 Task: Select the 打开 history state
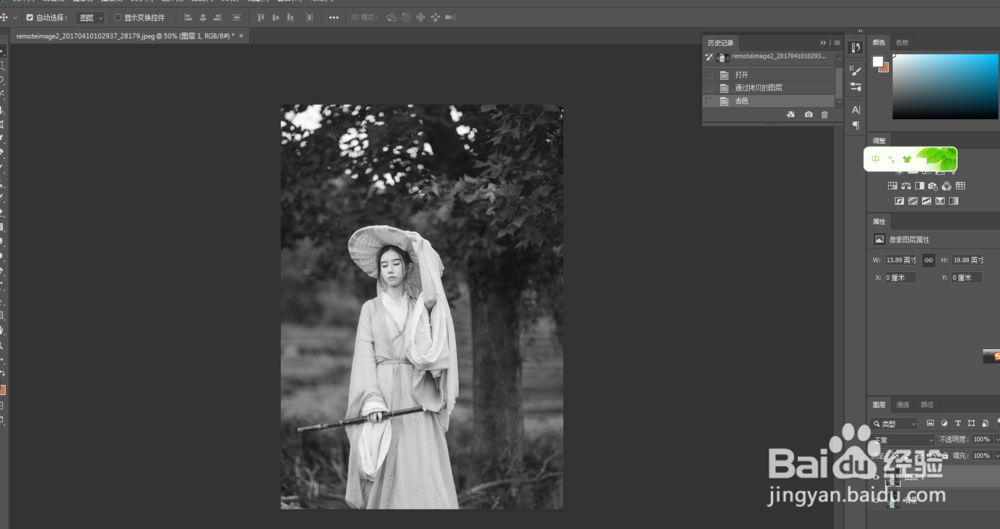tap(742, 75)
